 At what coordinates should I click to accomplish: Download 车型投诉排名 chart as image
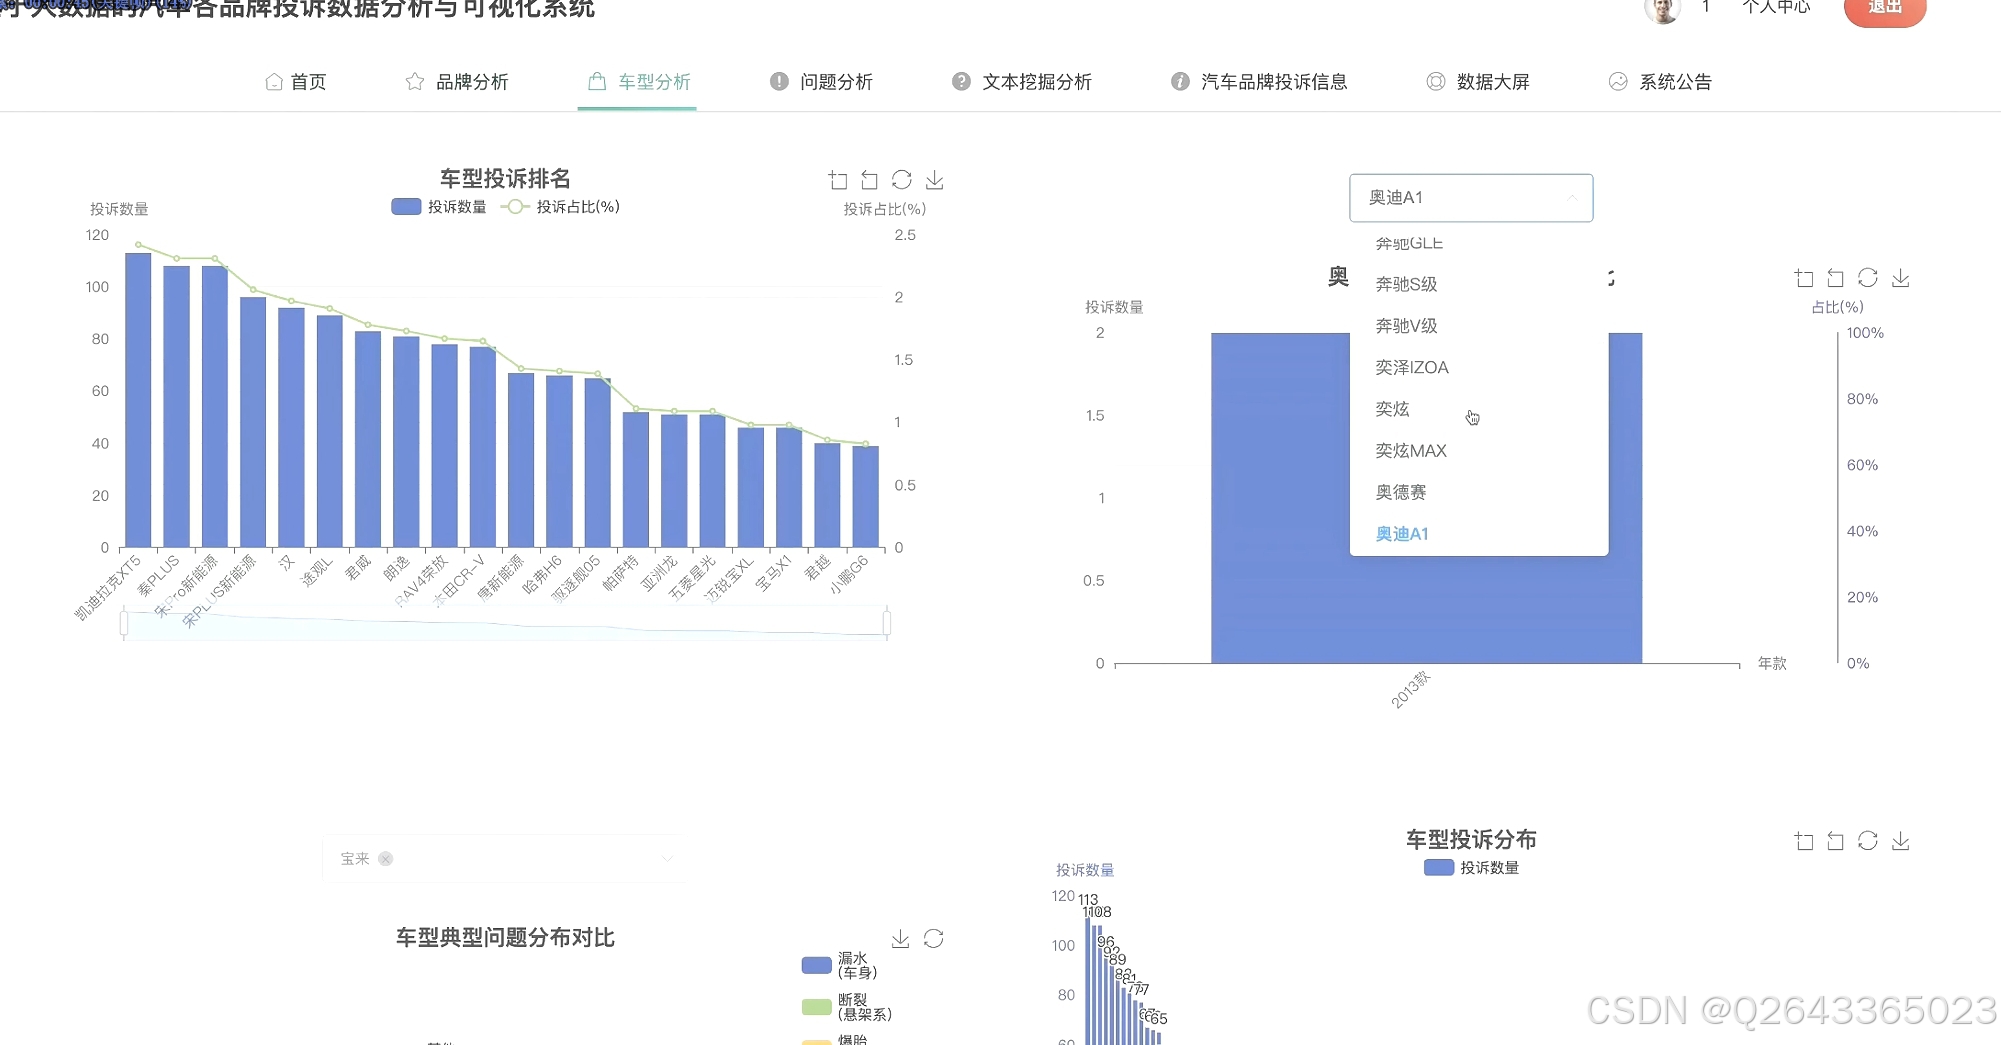pos(934,180)
